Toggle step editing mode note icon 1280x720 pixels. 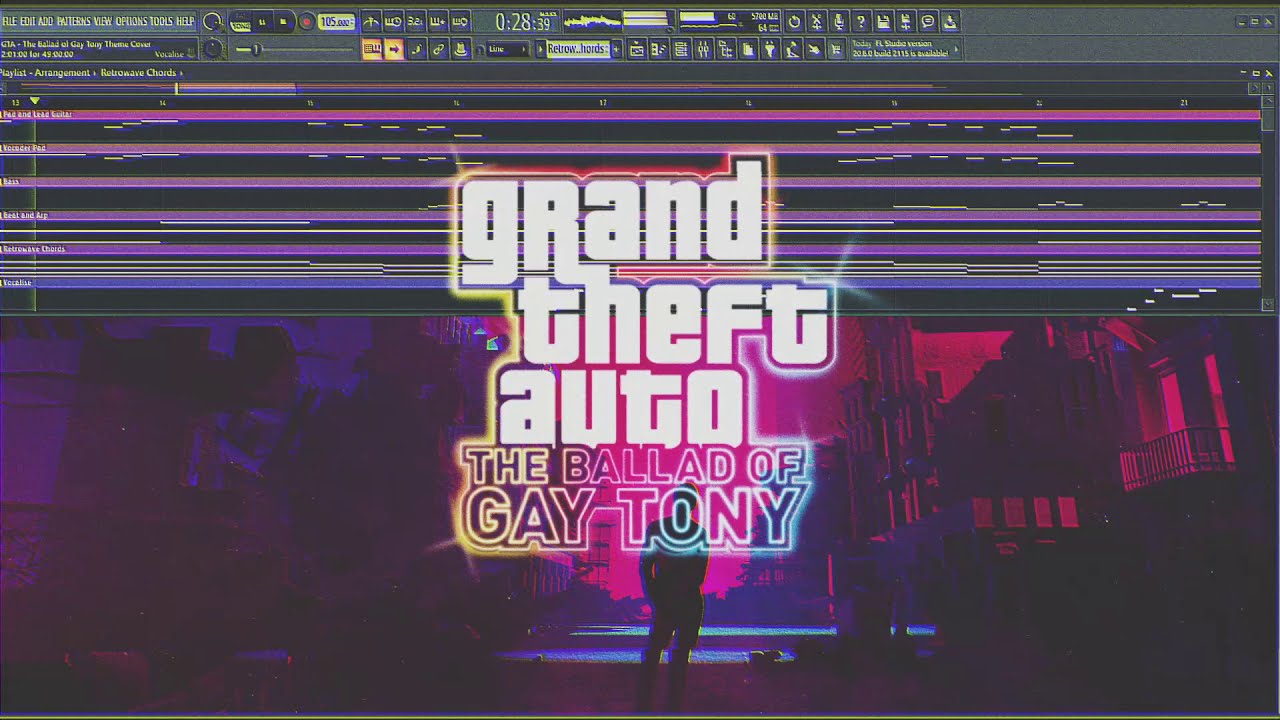(417, 49)
